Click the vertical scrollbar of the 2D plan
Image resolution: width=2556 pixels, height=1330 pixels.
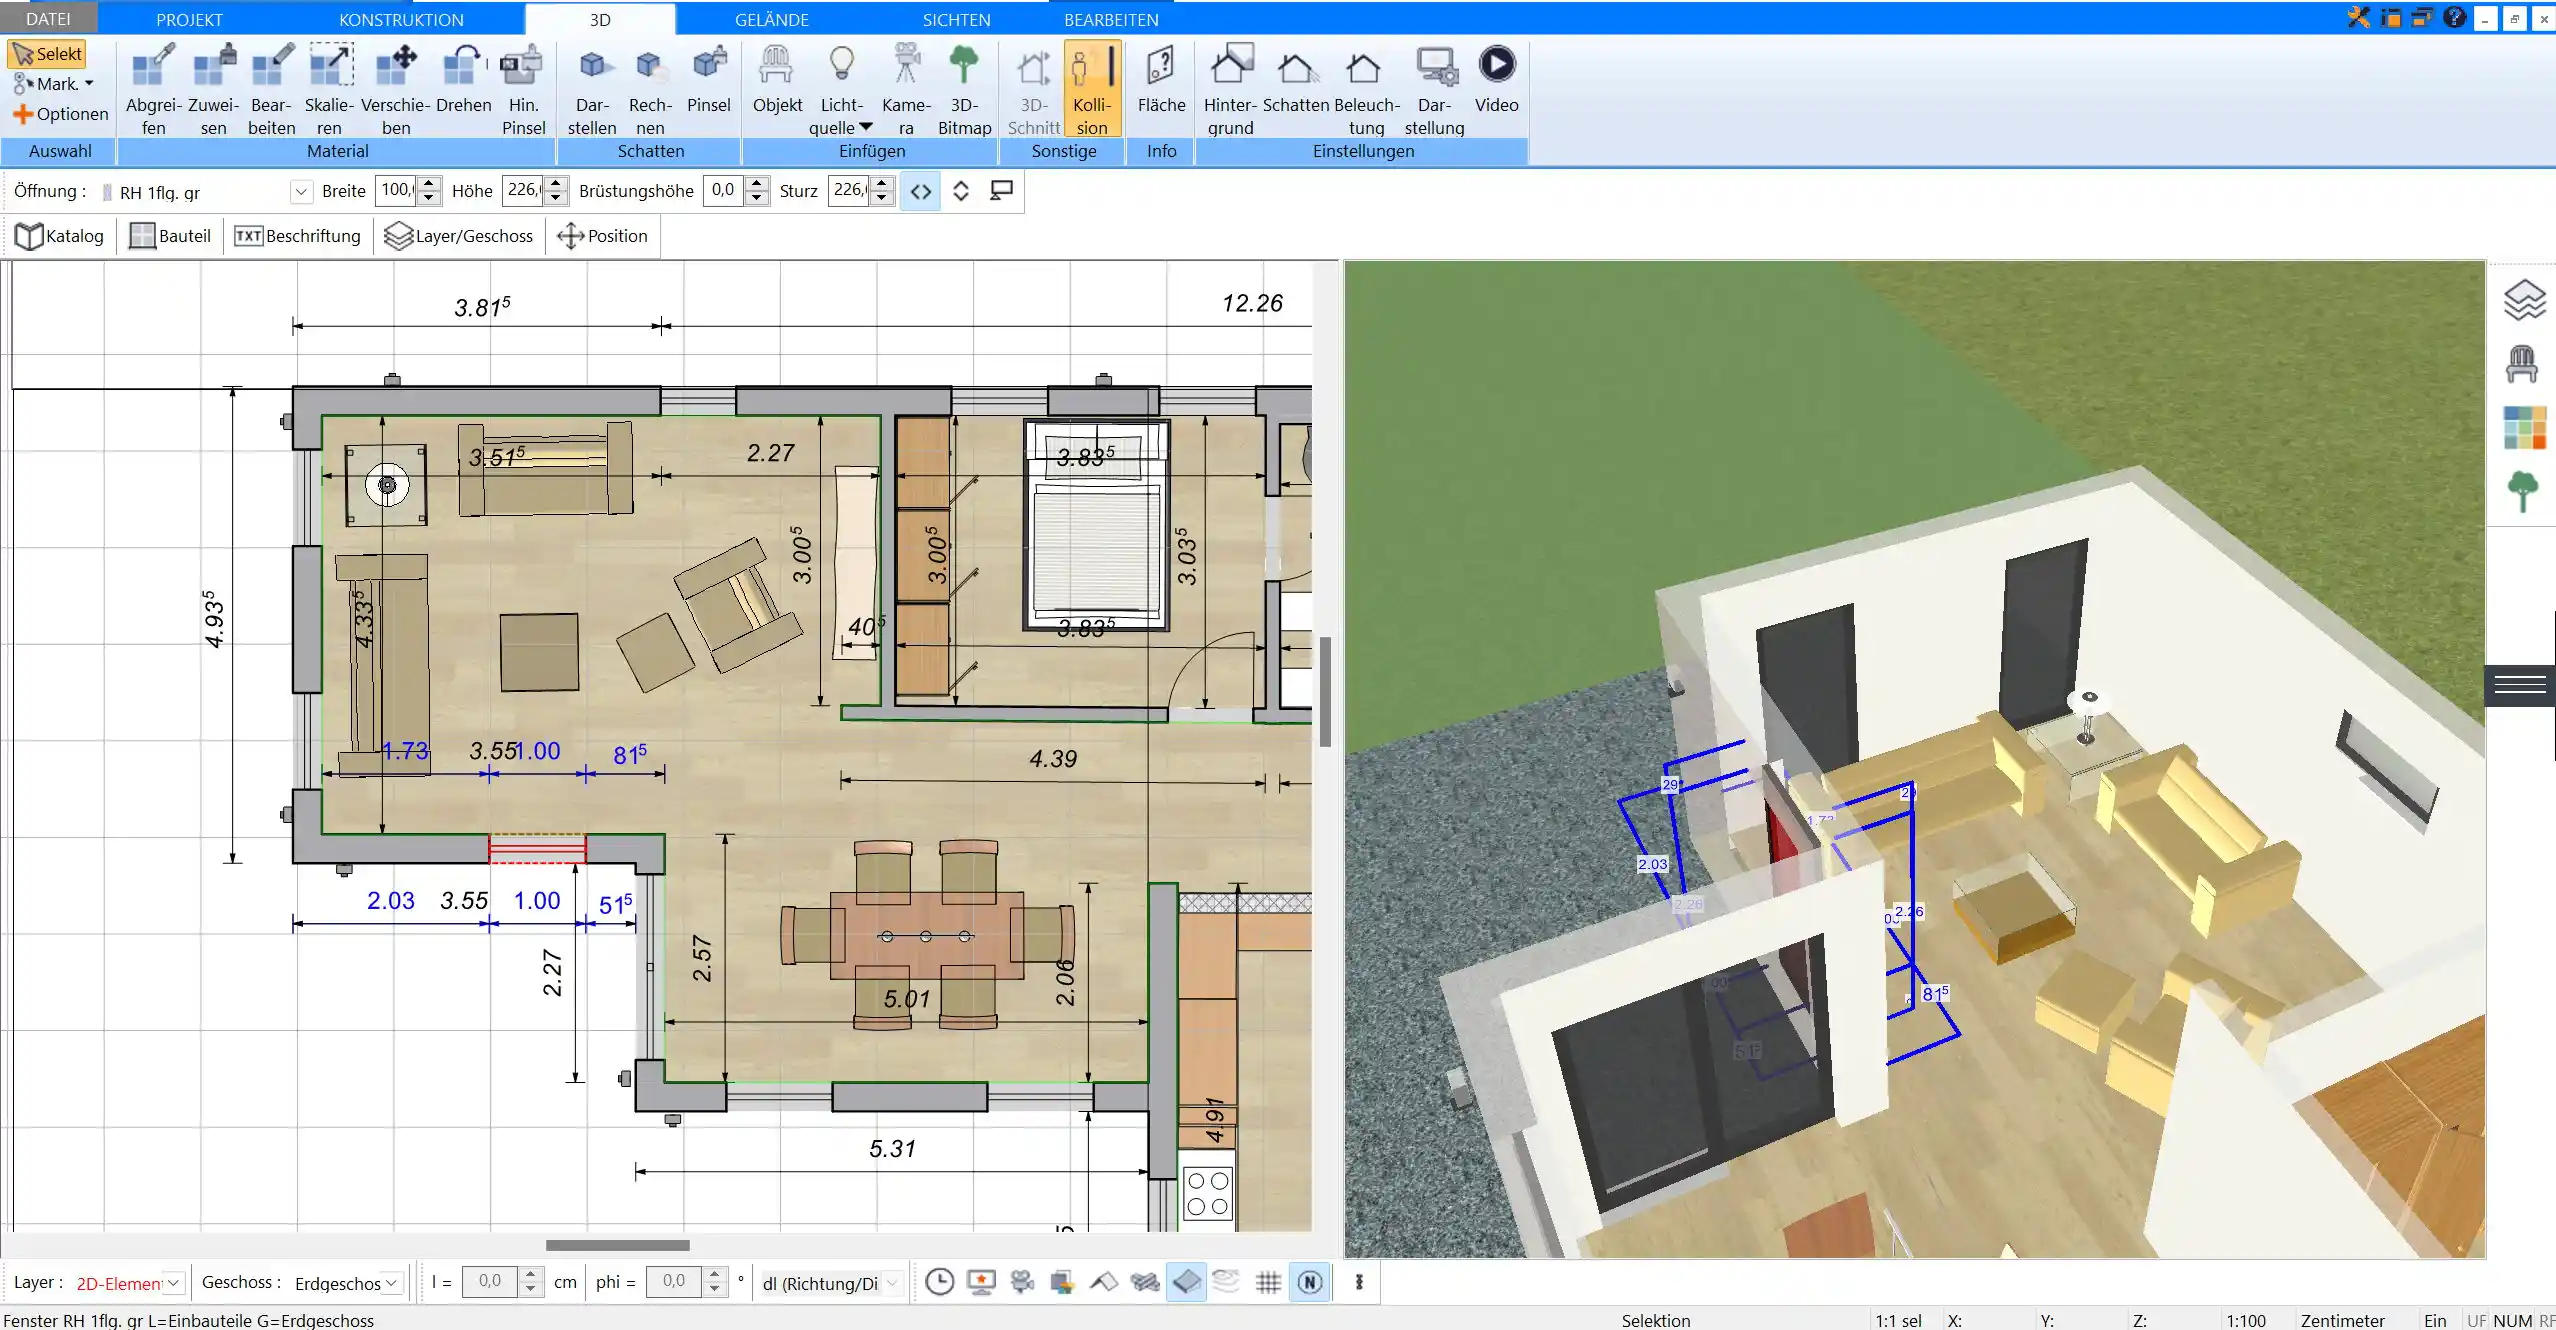[x=1325, y=692]
